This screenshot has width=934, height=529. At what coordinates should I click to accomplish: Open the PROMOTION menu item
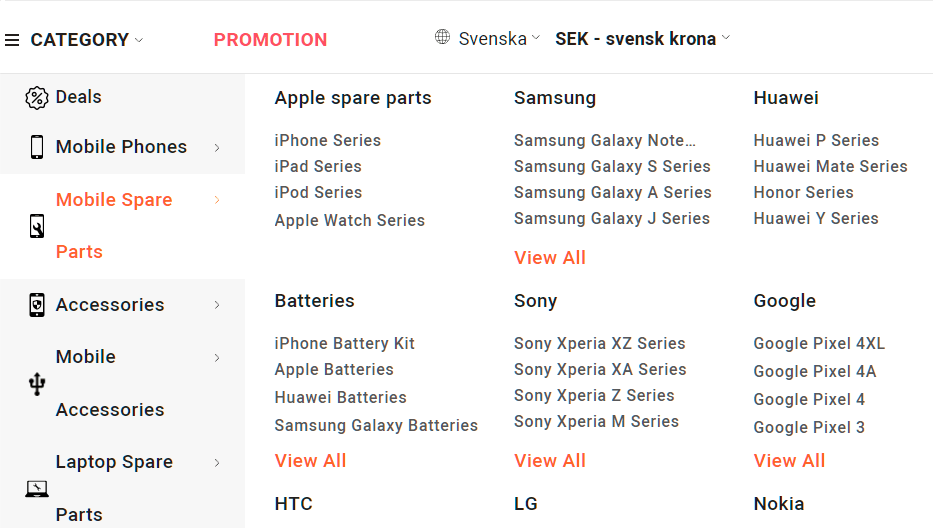pos(270,40)
